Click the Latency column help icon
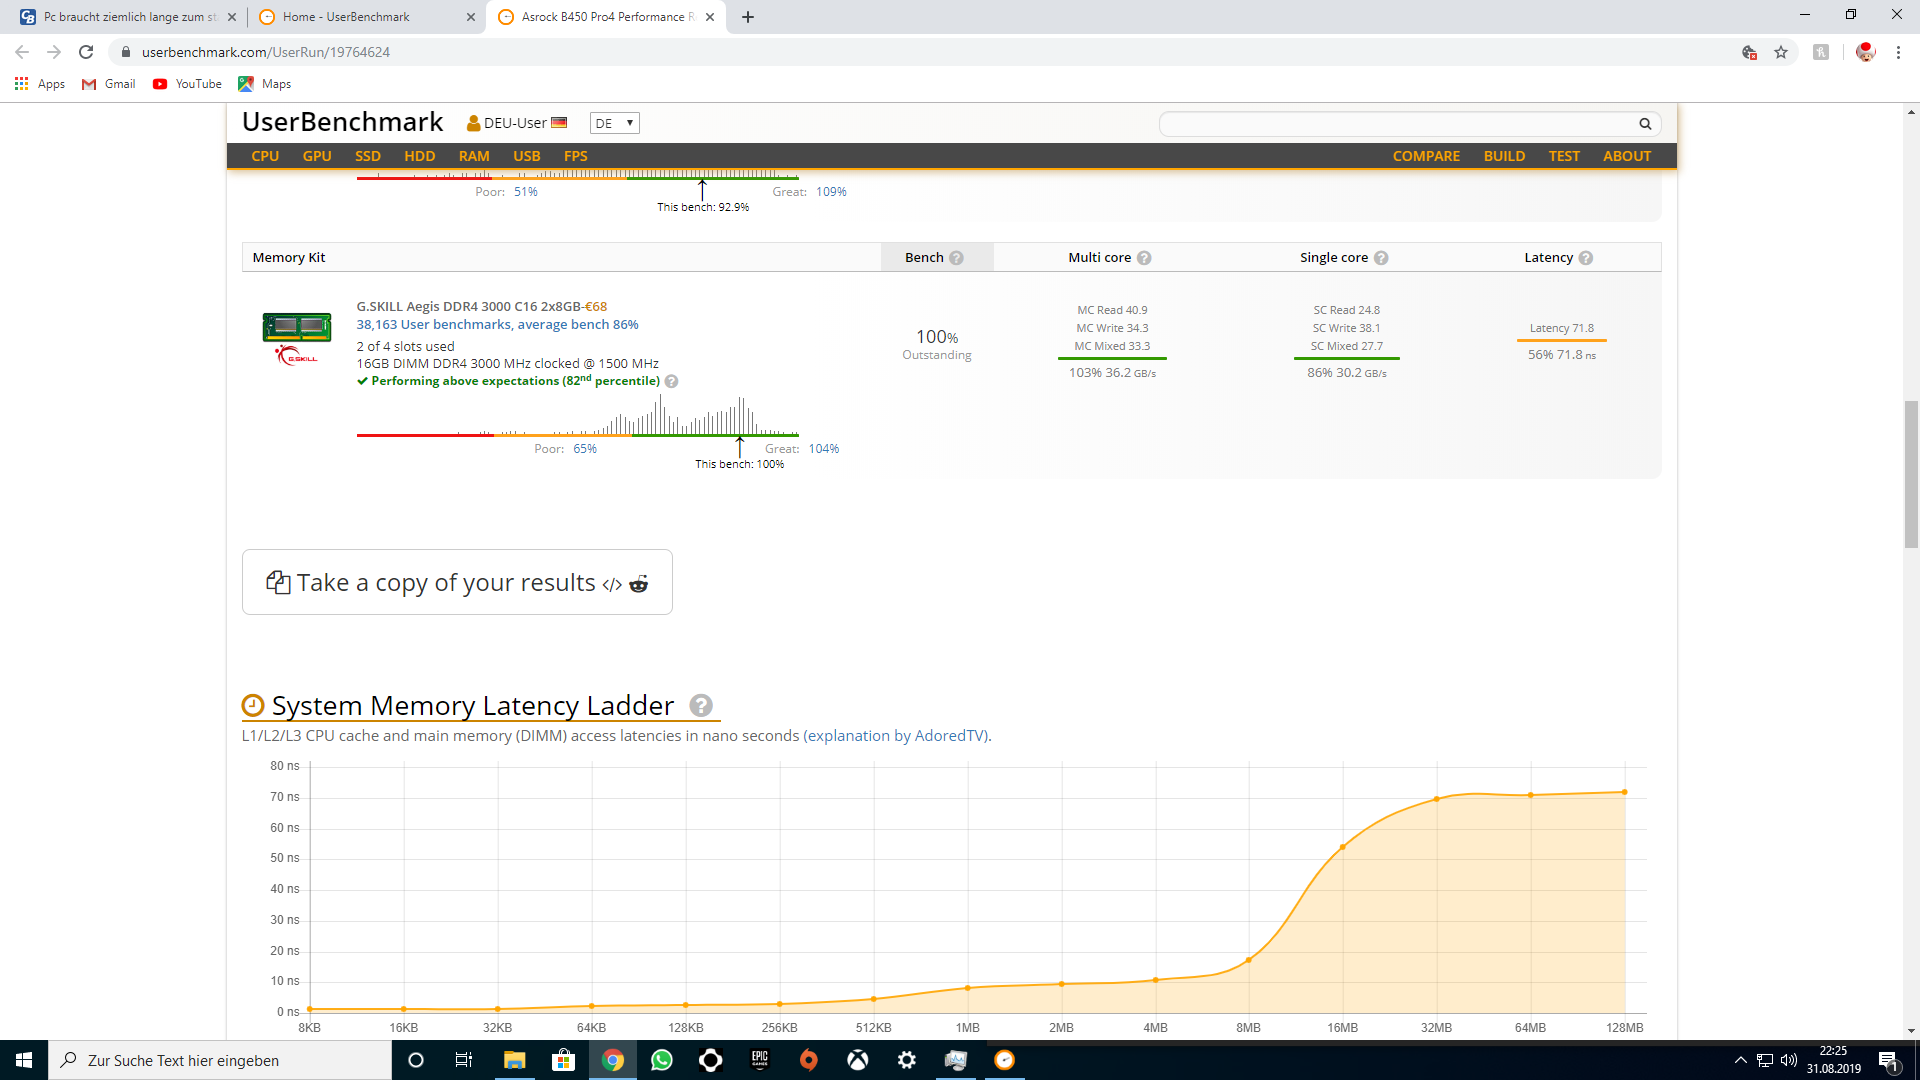This screenshot has width=1920, height=1080. 1585,258
